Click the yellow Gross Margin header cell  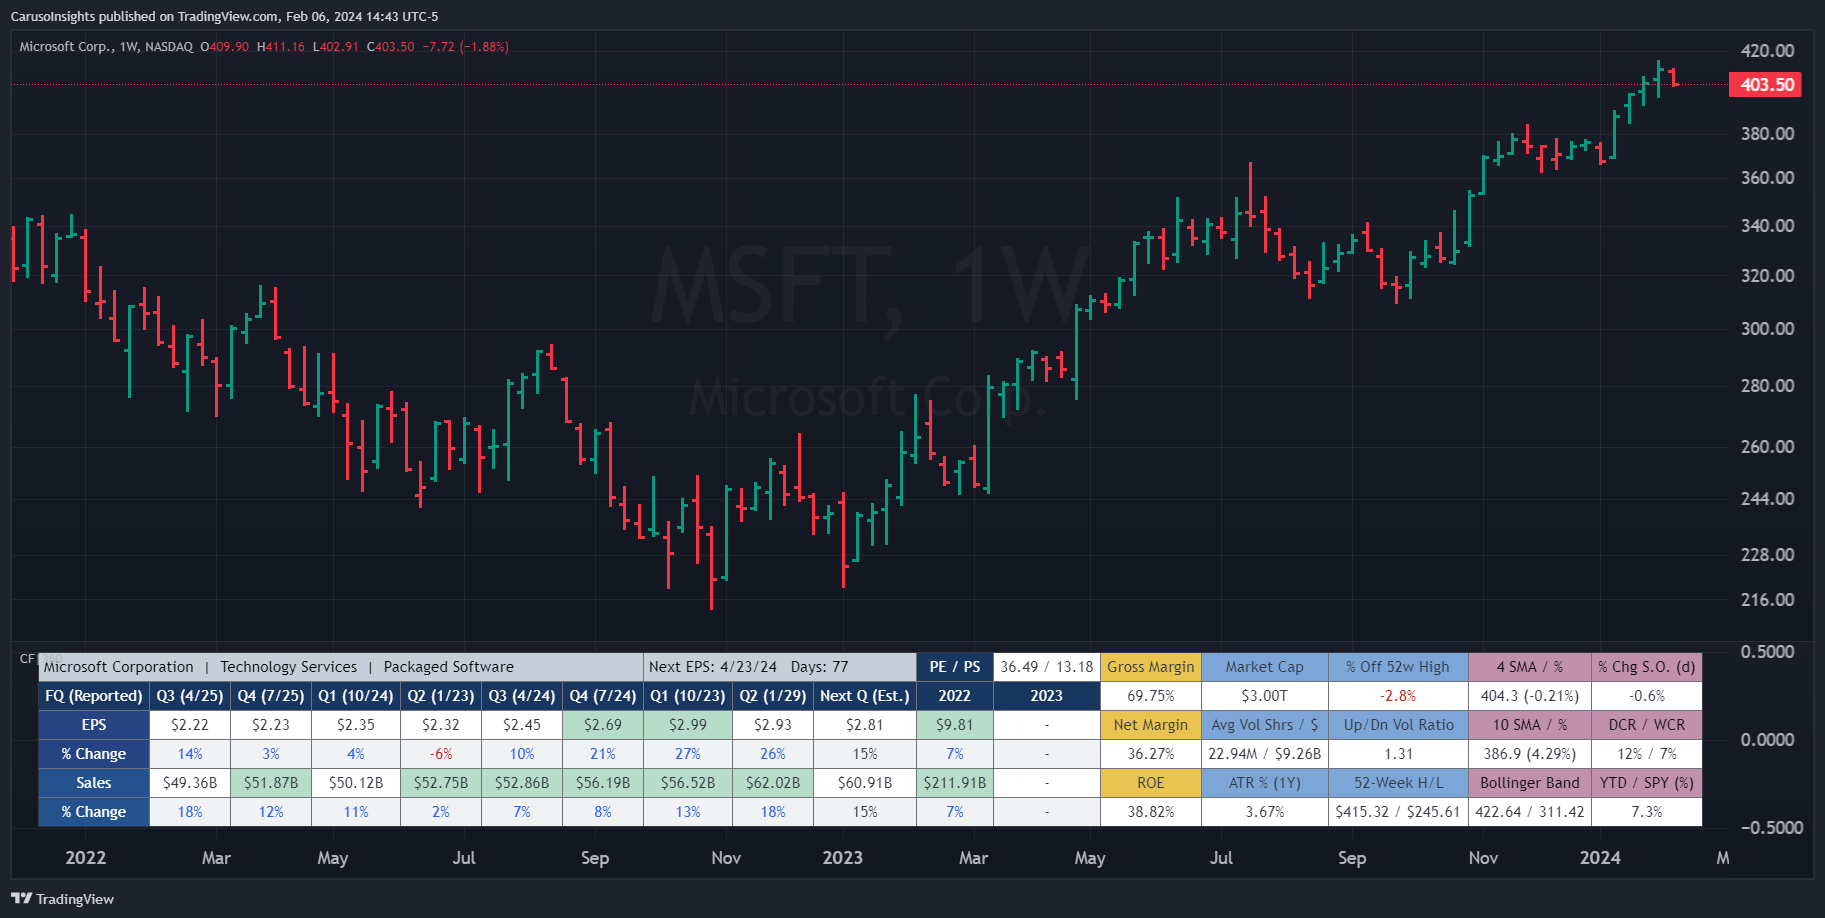[x=1151, y=667]
